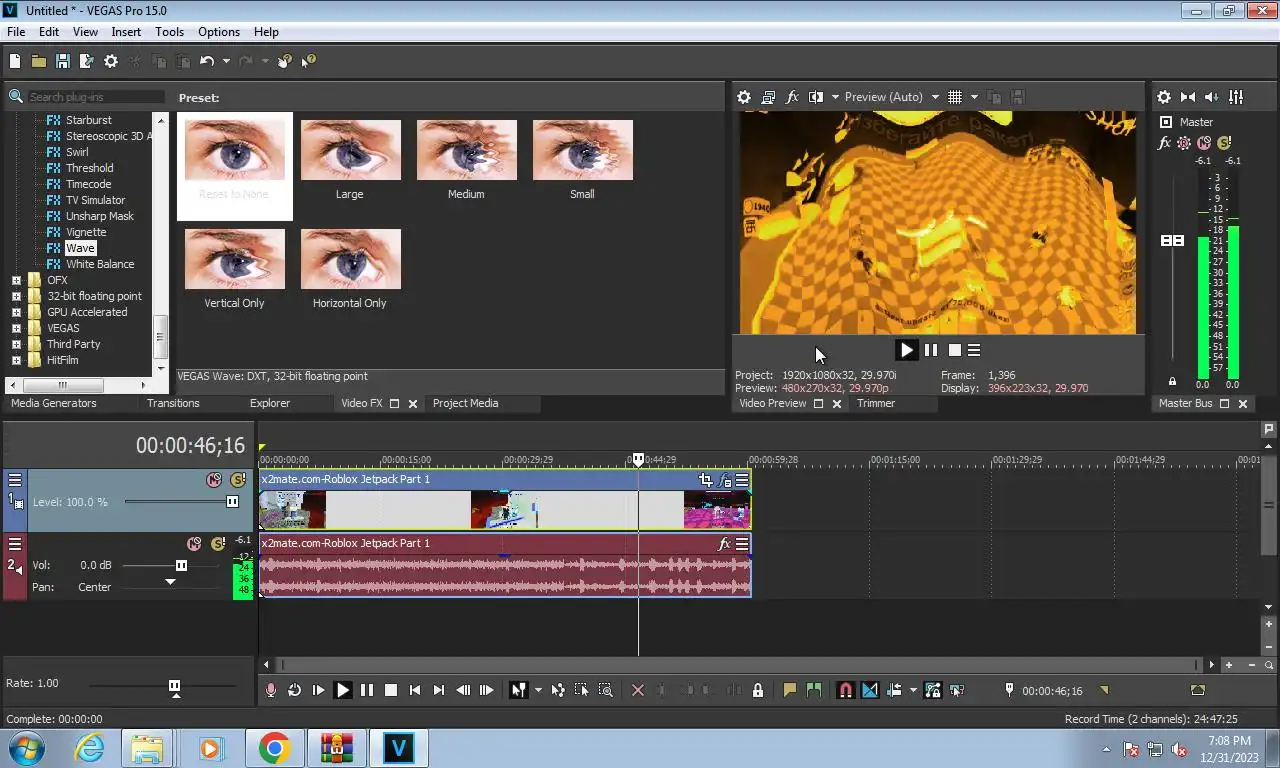Solo audio track 2
The image size is (1280, 768).
pos(218,544)
